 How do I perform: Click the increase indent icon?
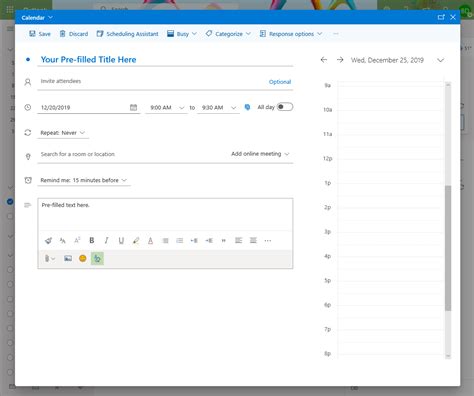tap(209, 240)
